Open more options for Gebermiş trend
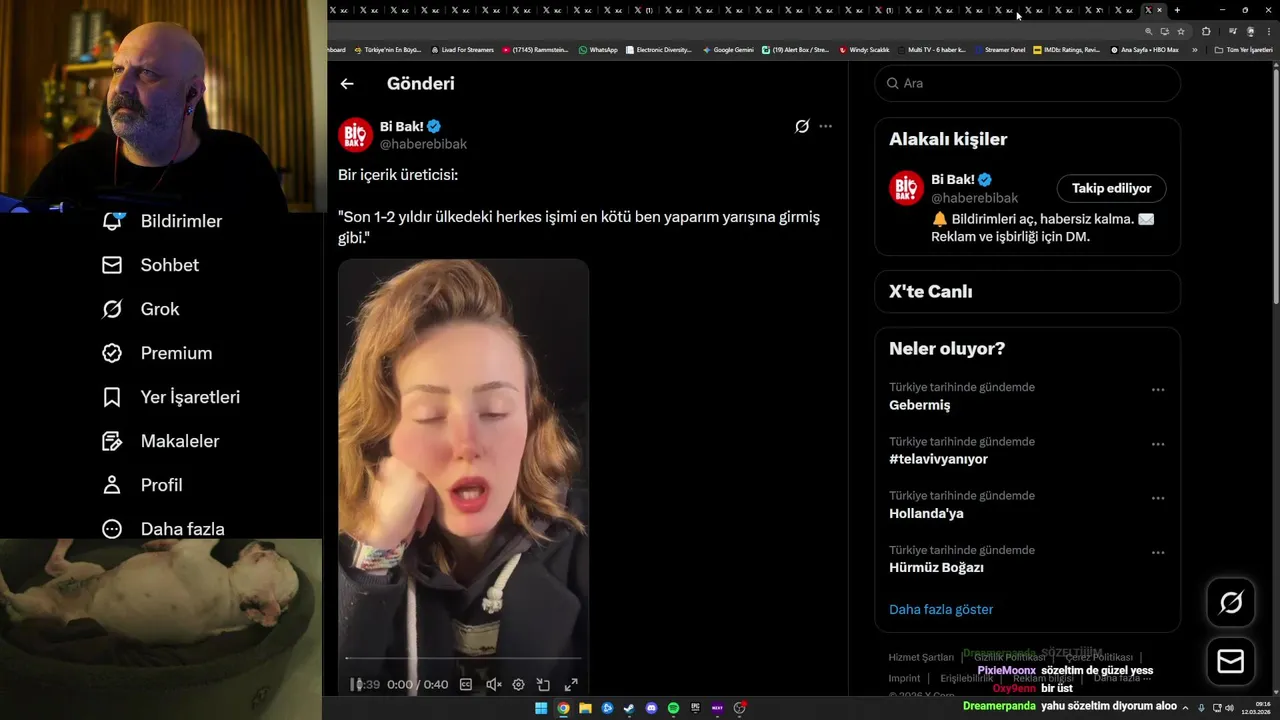 coord(1158,390)
